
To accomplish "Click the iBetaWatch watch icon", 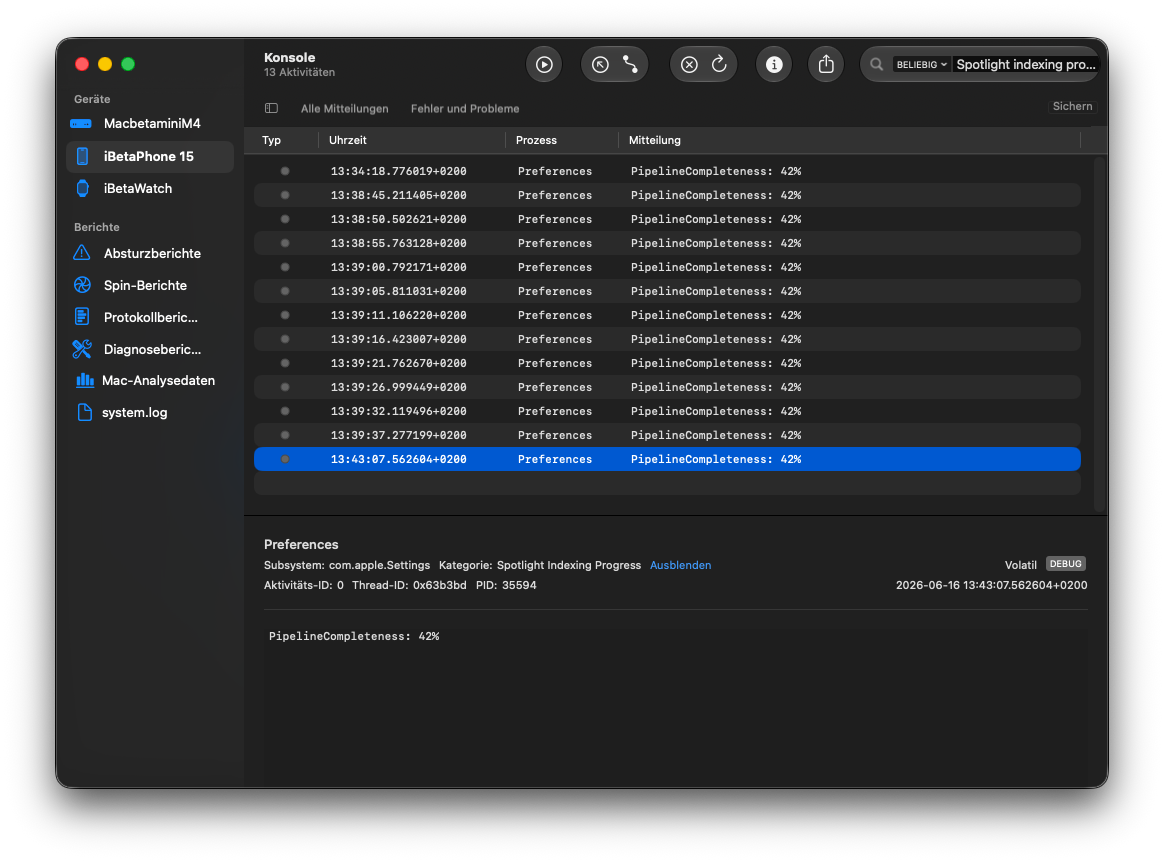I will pos(82,189).
